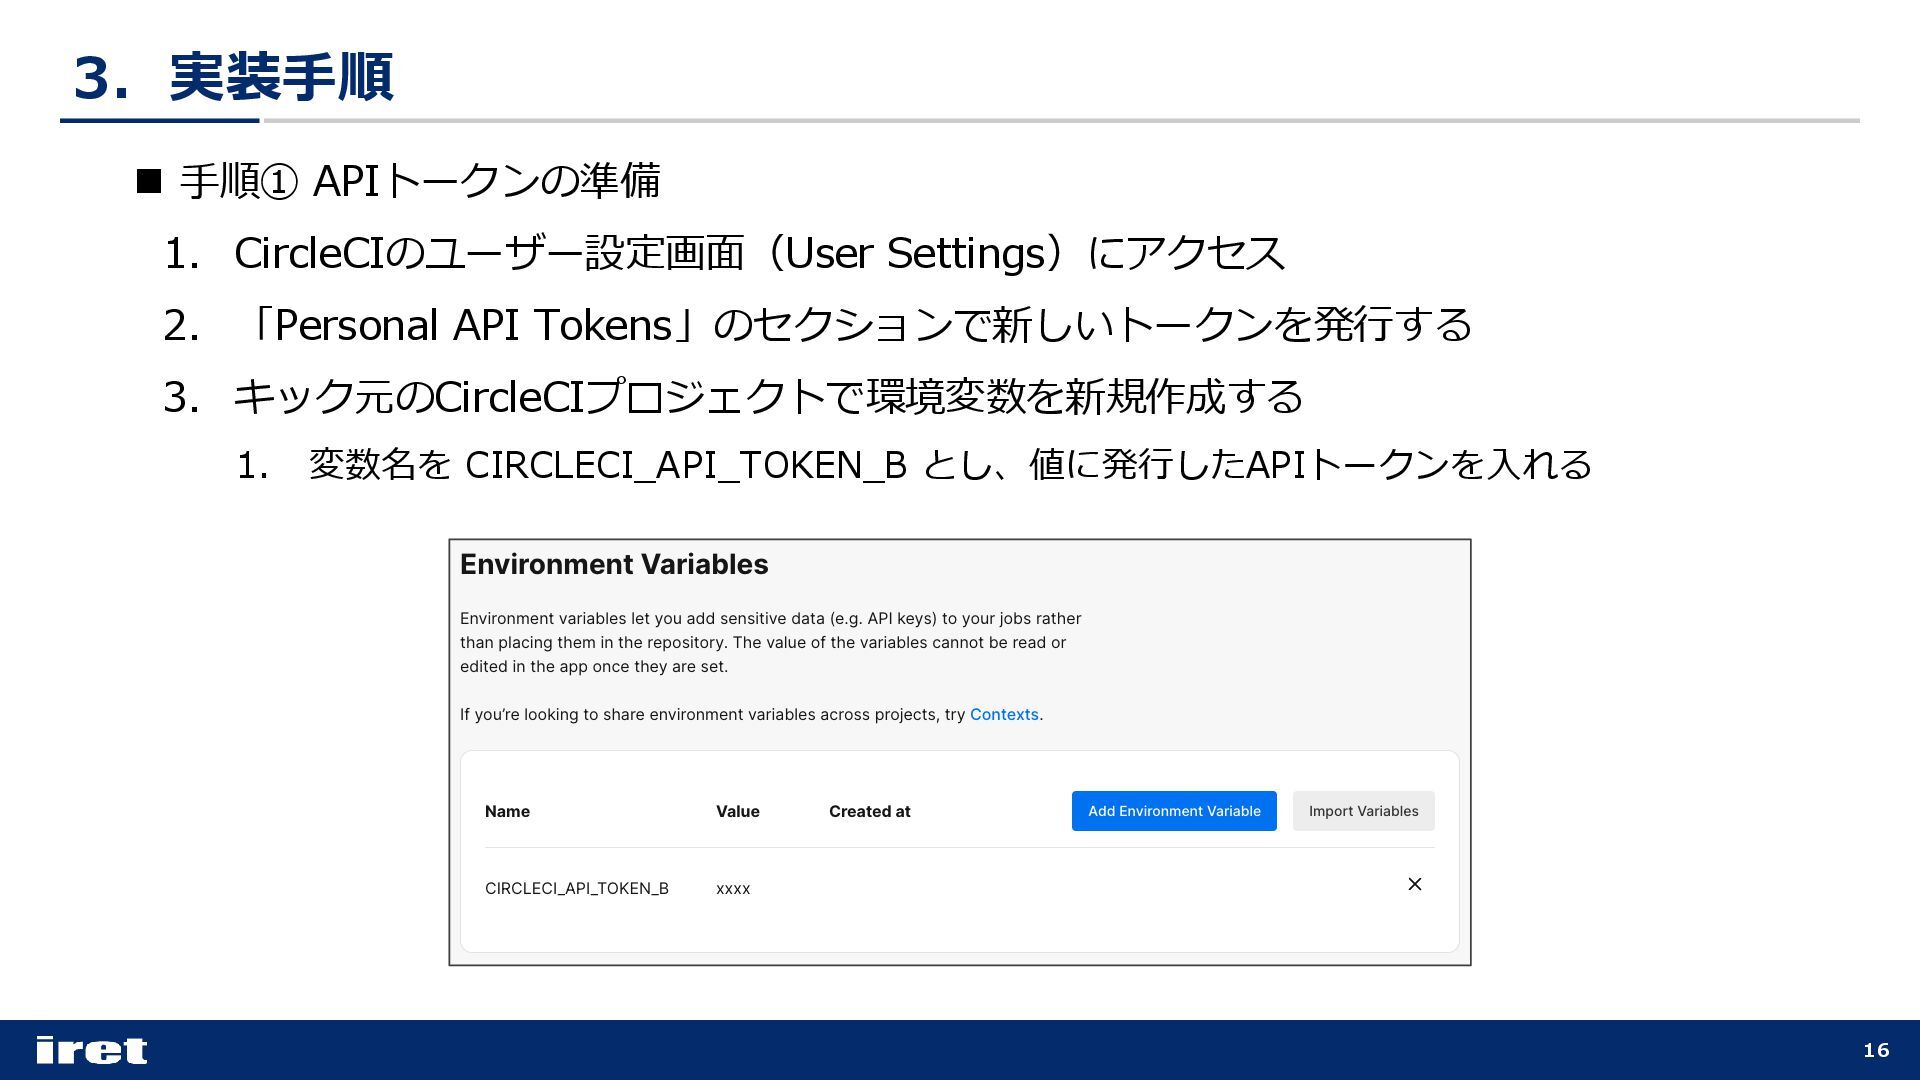Delete CIRCLECI_API_TOKEN_B with the X icon

coord(1414,884)
